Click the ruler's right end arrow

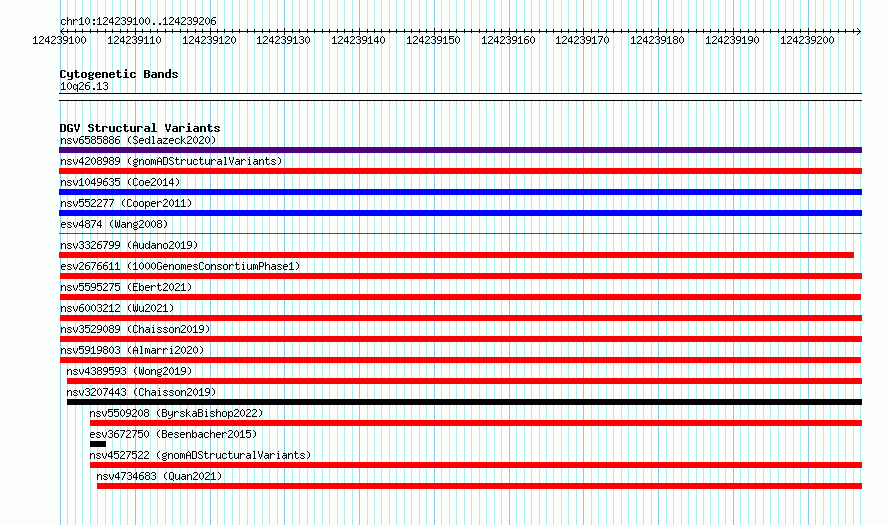pos(859,31)
